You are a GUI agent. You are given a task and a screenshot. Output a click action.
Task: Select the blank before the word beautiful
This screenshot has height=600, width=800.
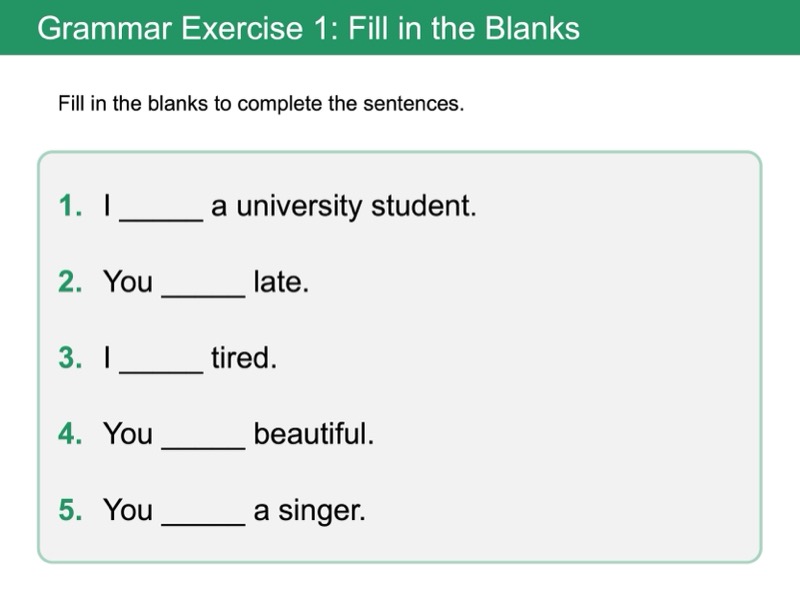[203, 438]
